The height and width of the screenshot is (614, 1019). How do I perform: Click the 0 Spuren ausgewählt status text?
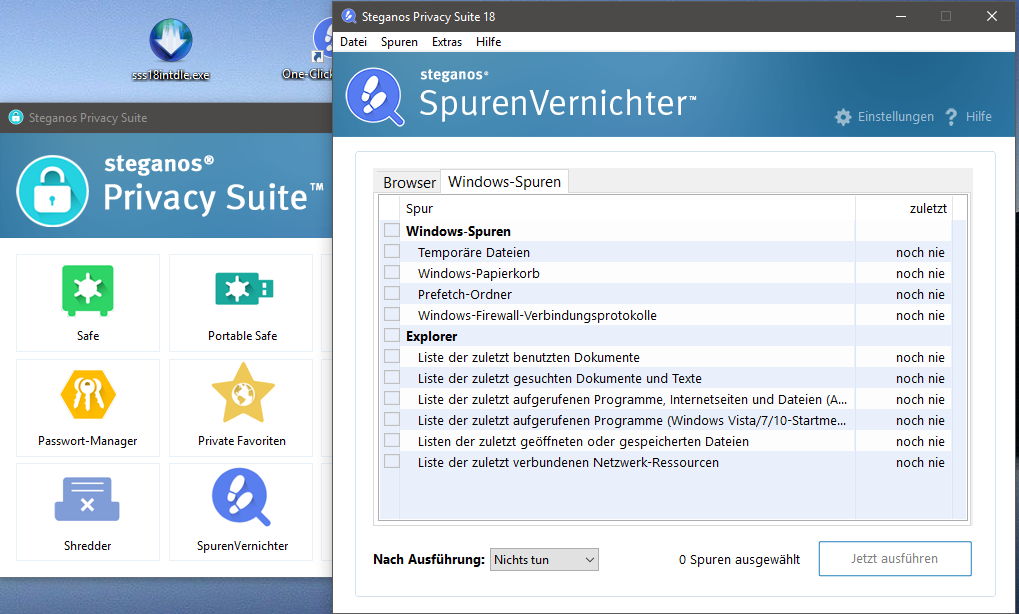pyautogui.click(x=740, y=559)
